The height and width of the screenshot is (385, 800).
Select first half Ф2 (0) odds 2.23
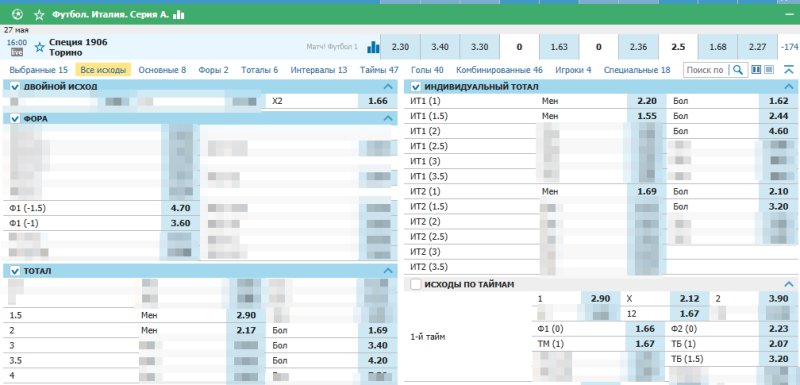(779, 329)
